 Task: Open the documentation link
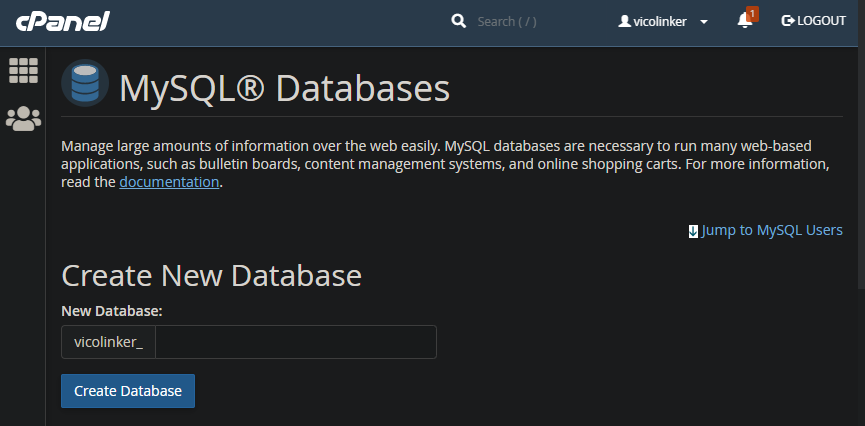click(169, 182)
